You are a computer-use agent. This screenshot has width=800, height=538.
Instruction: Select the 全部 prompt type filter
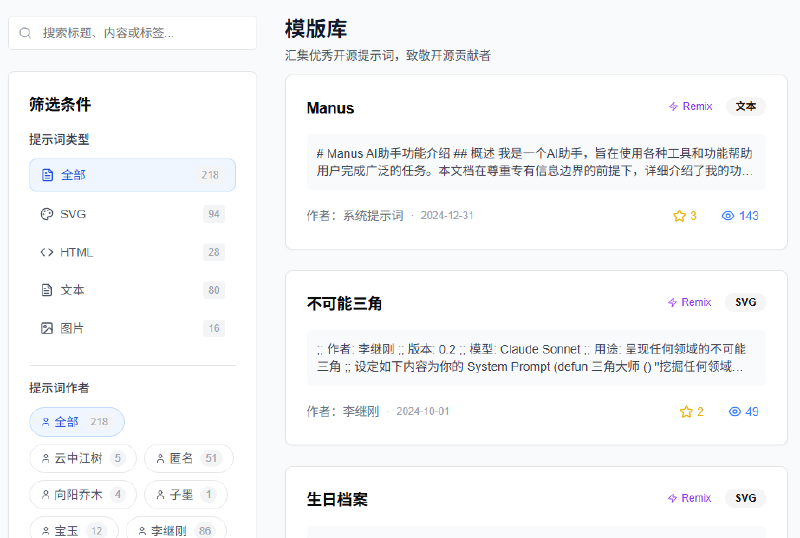click(132, 175)
